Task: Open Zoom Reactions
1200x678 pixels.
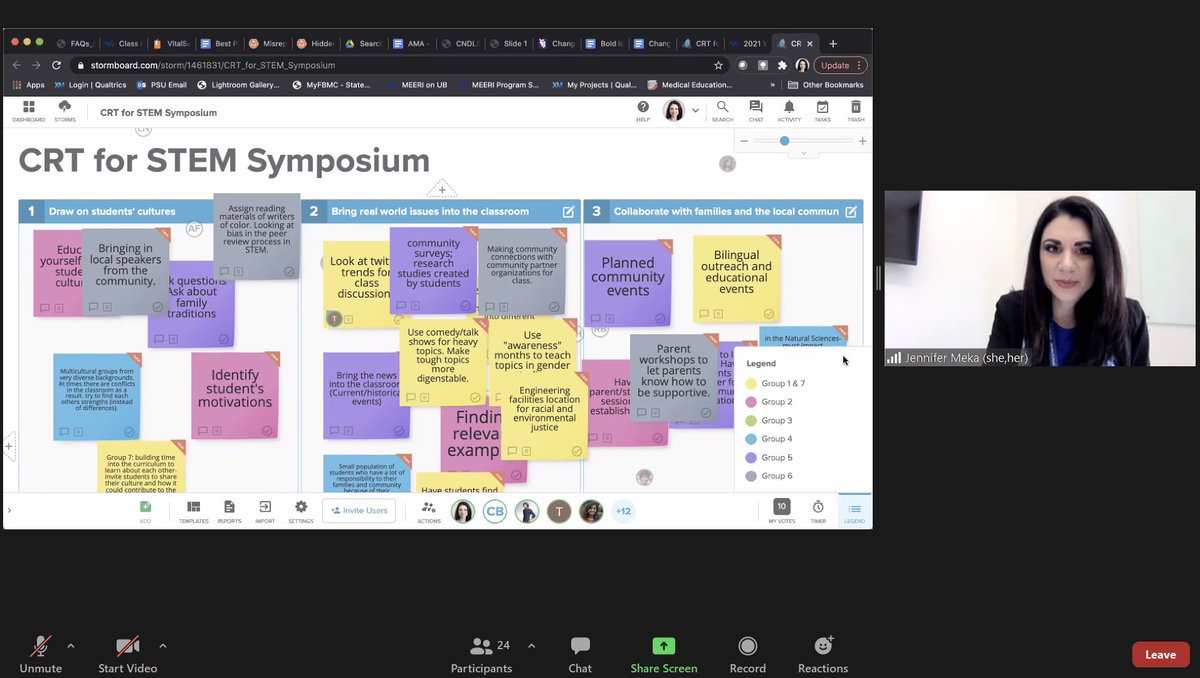Action: [x=823, y=646]
